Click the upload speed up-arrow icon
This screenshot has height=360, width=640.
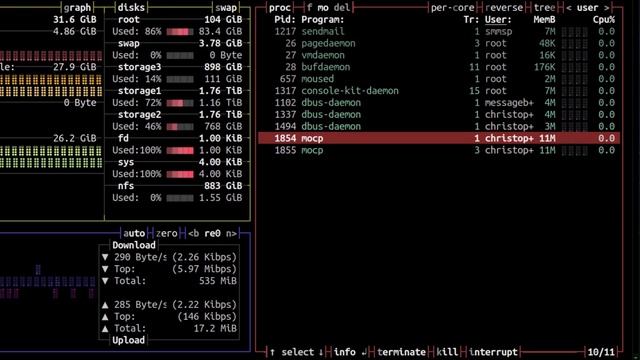105,305
